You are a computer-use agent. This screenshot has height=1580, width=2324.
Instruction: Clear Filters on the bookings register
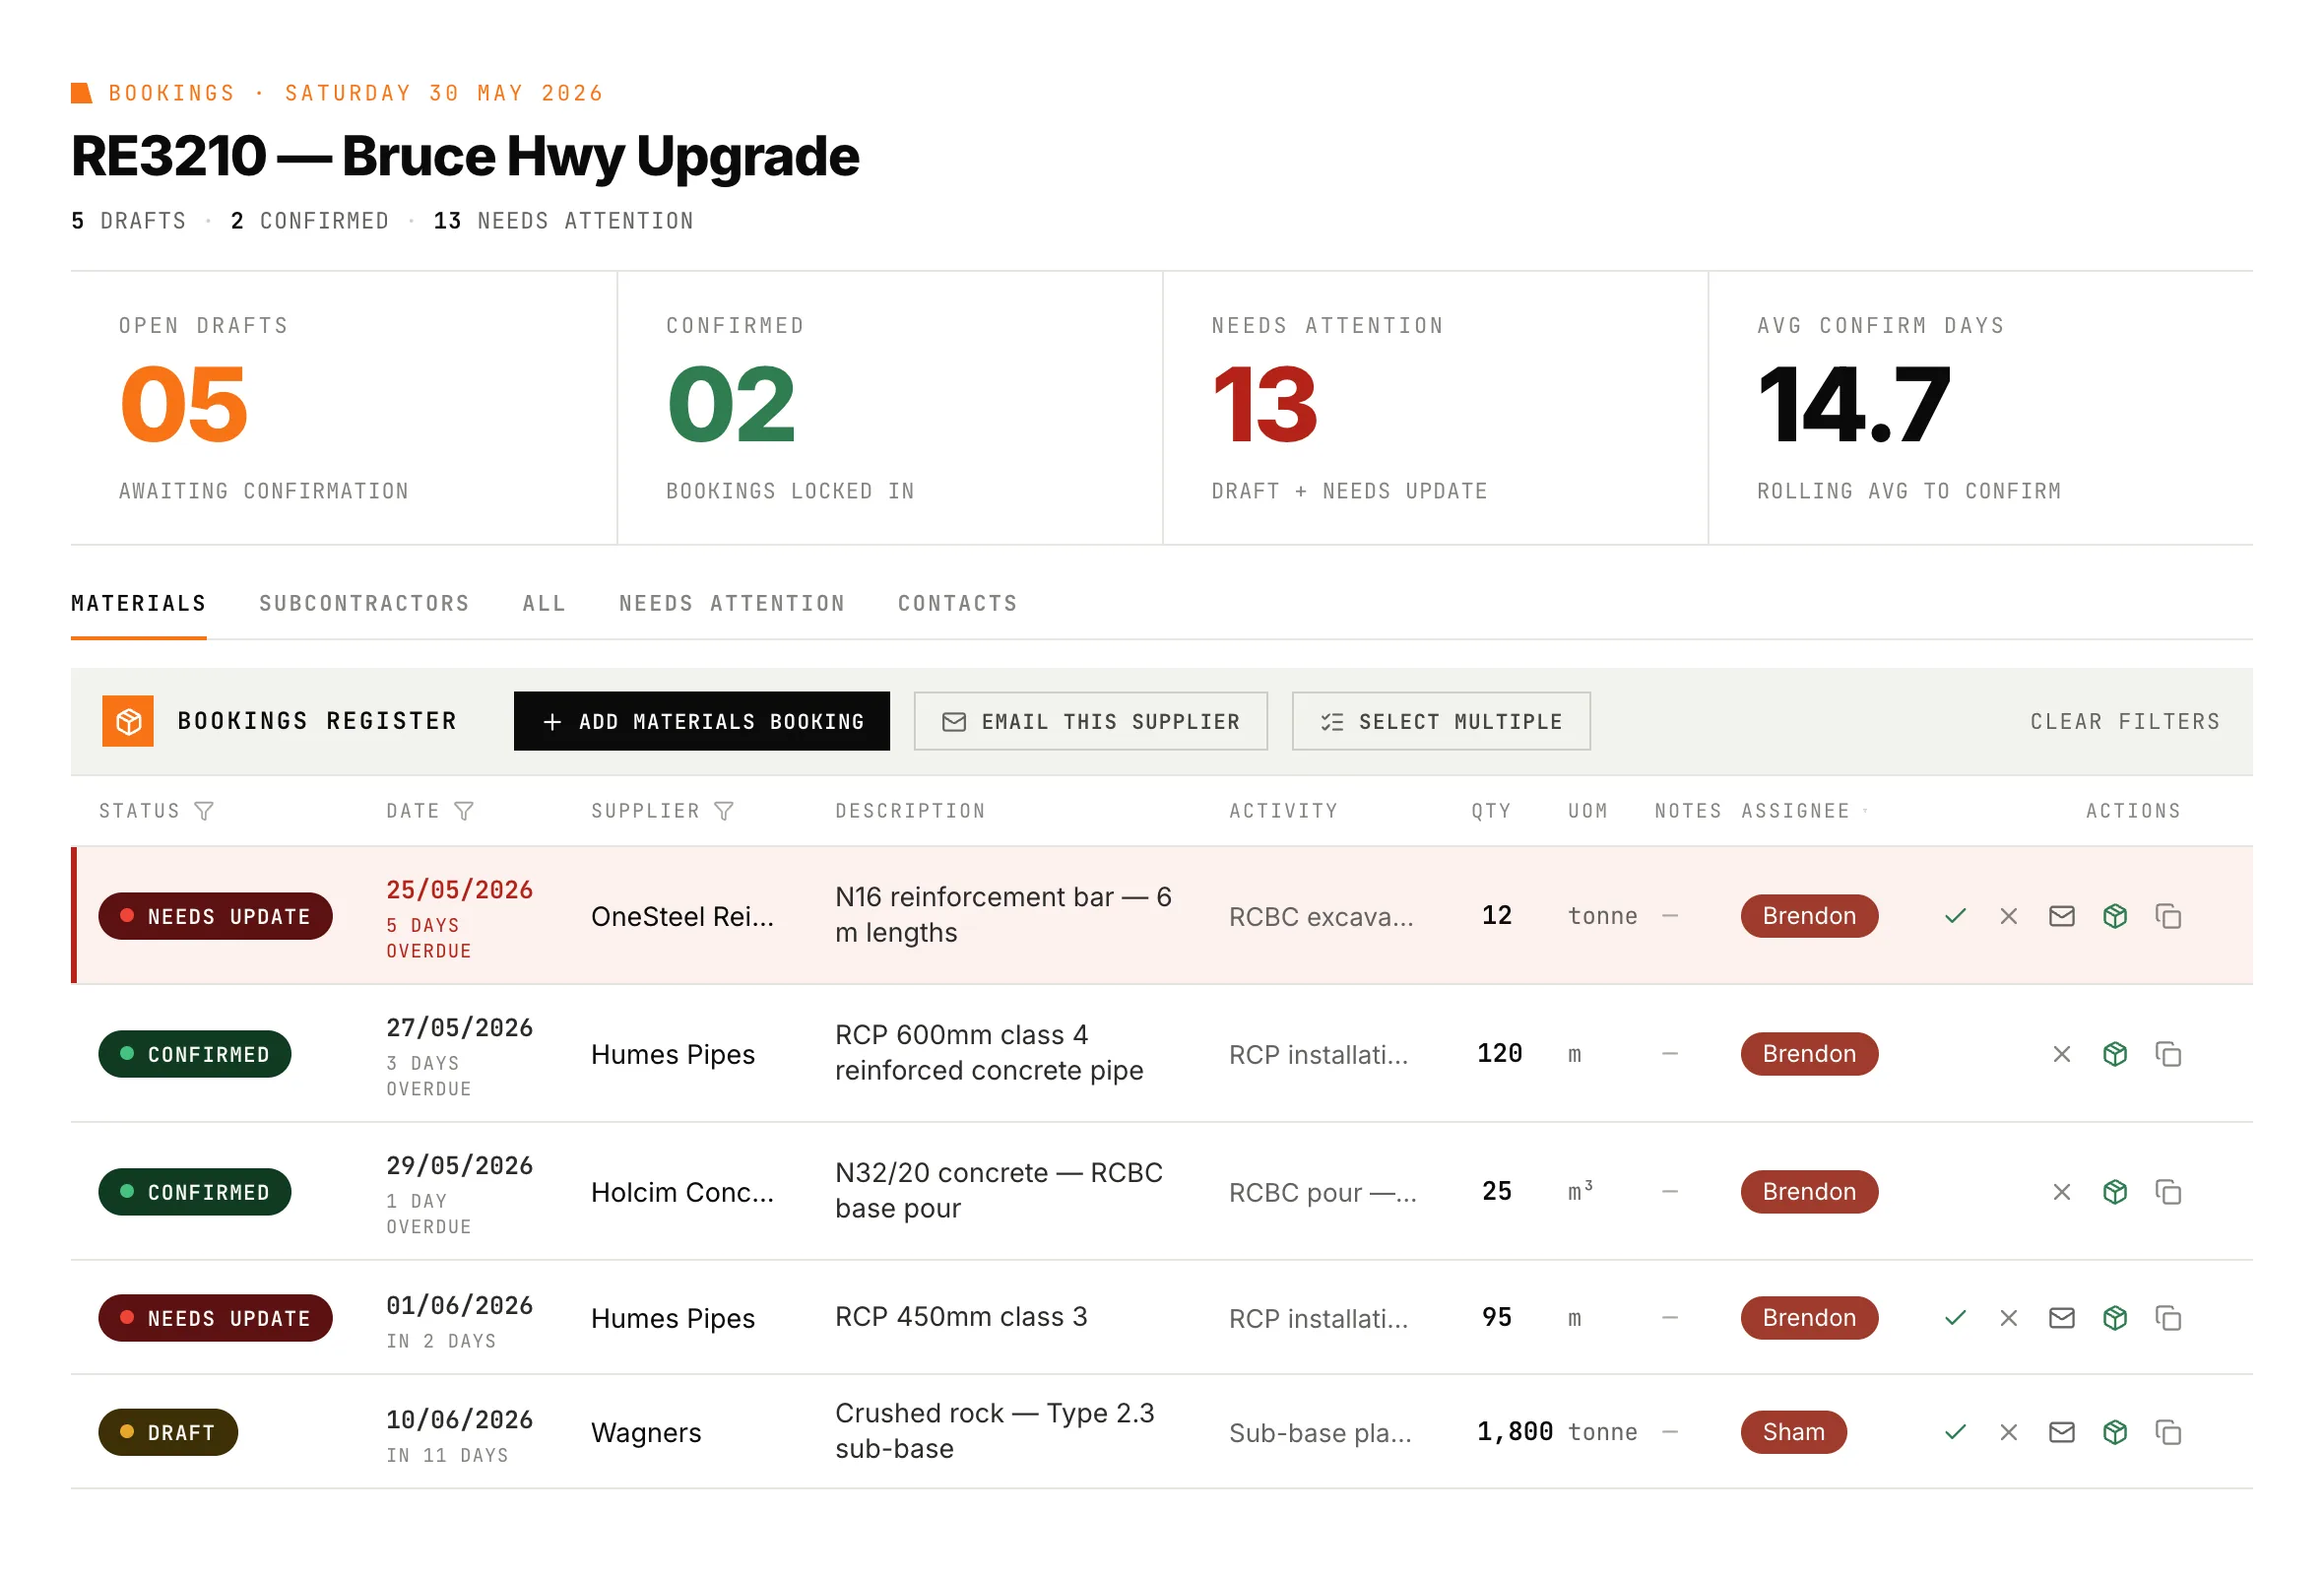coord(2125,721)
